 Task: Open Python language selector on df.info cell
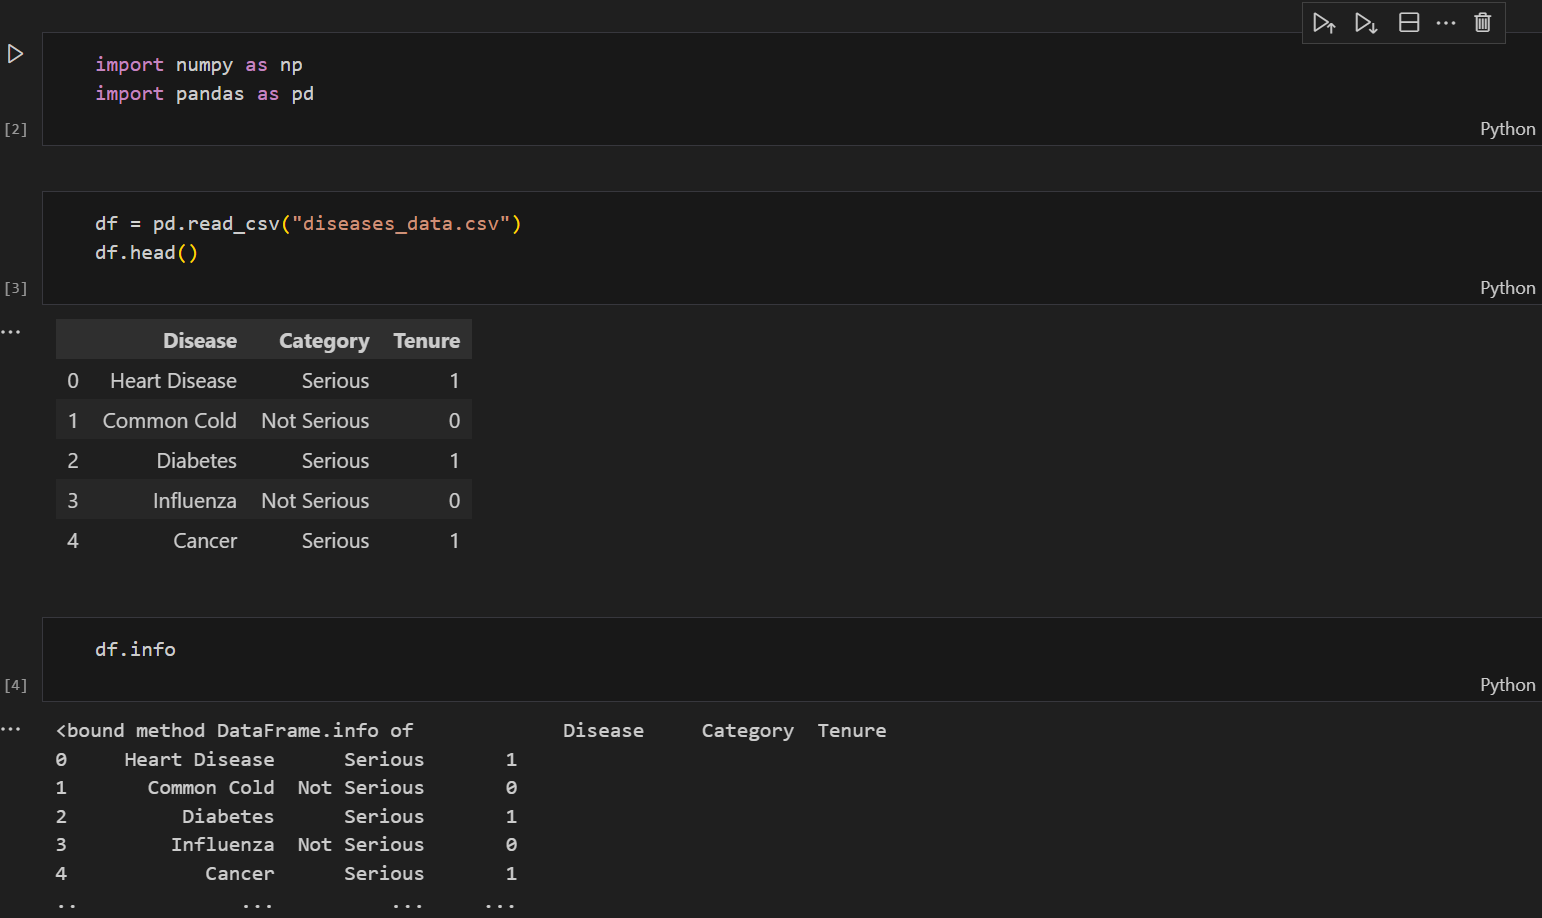coord(1507,684)
